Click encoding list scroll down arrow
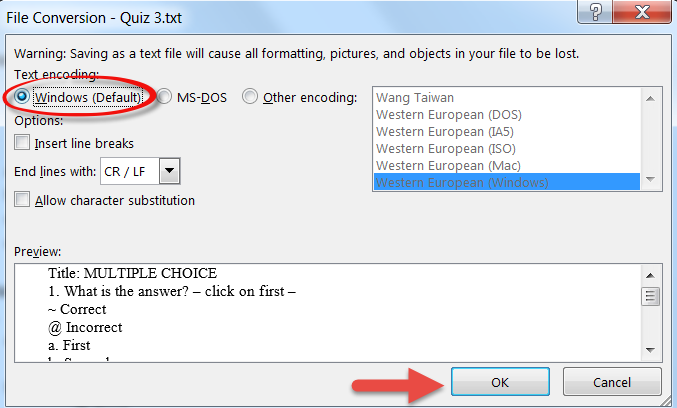 651,180
